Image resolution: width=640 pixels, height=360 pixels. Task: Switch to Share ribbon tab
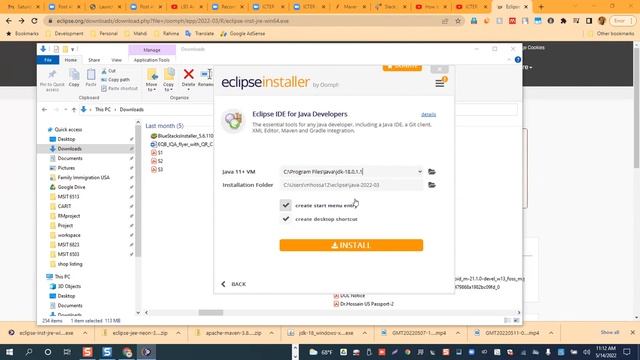[x=94, y=60]
